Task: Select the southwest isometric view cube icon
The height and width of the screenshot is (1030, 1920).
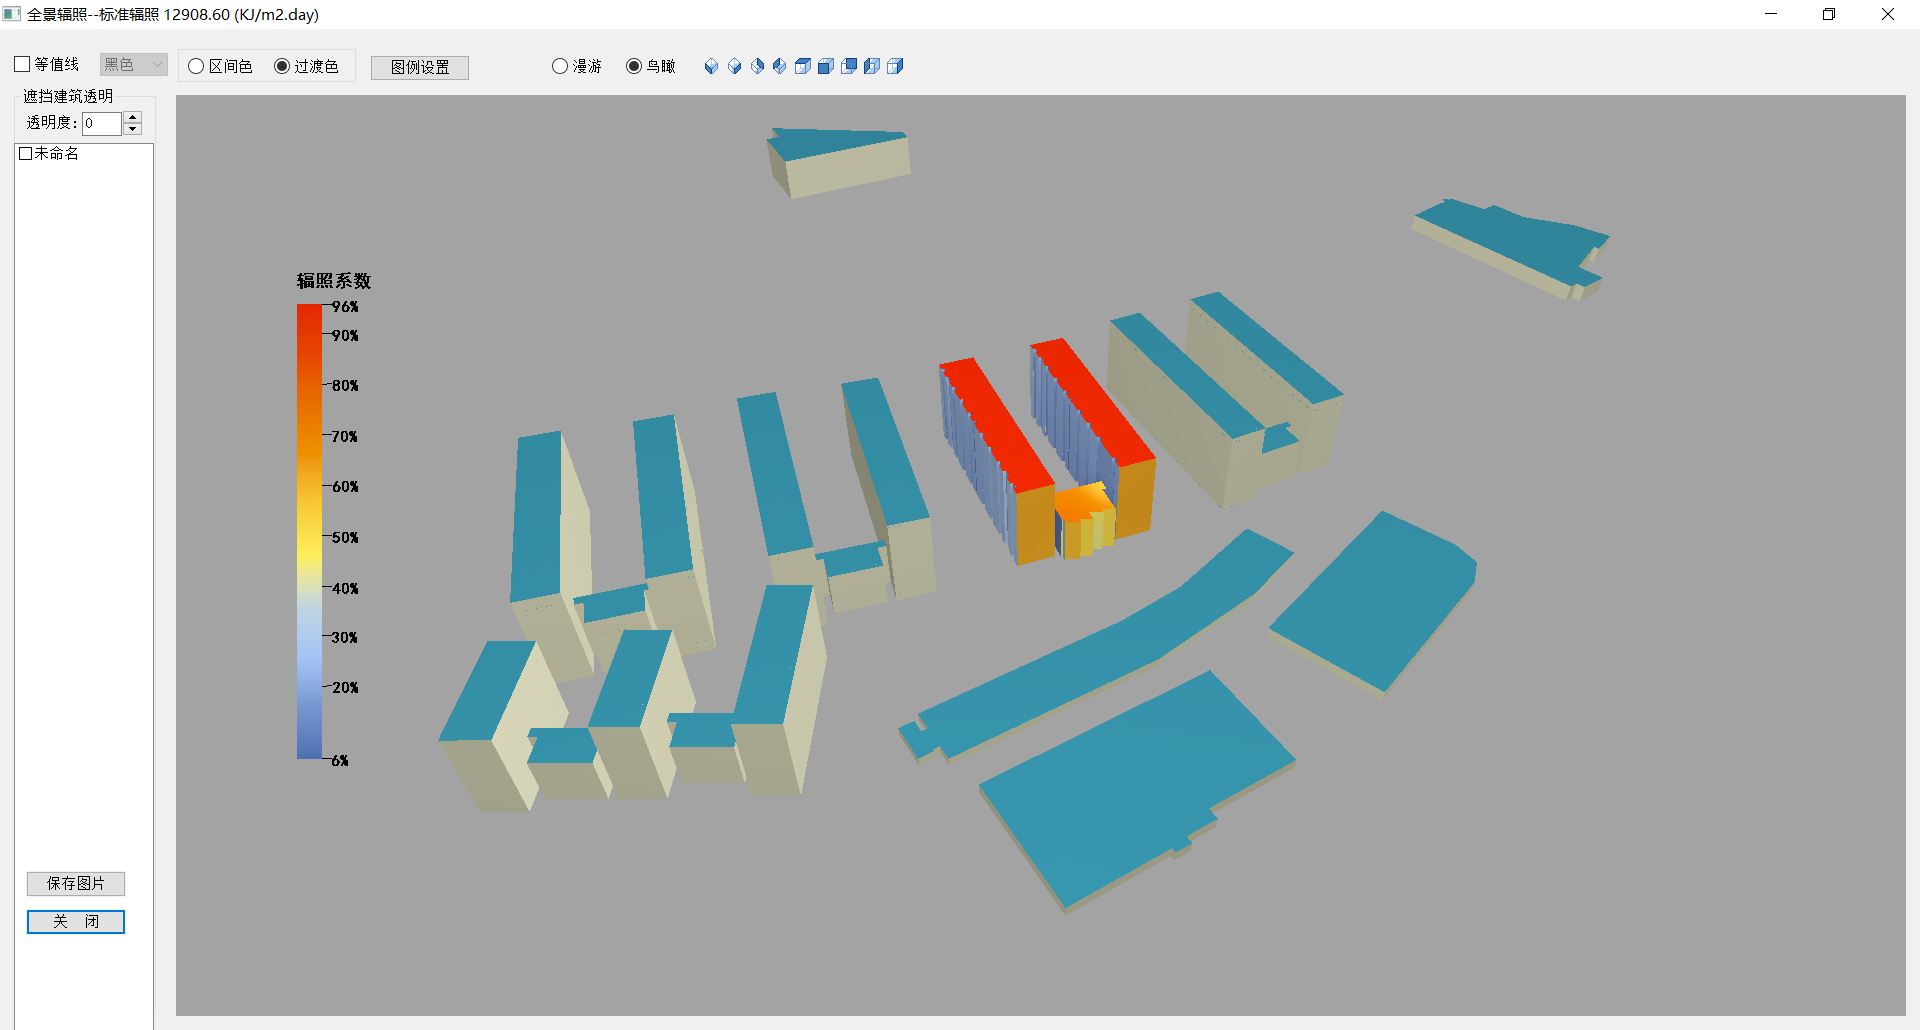Action: click(711, 66)
